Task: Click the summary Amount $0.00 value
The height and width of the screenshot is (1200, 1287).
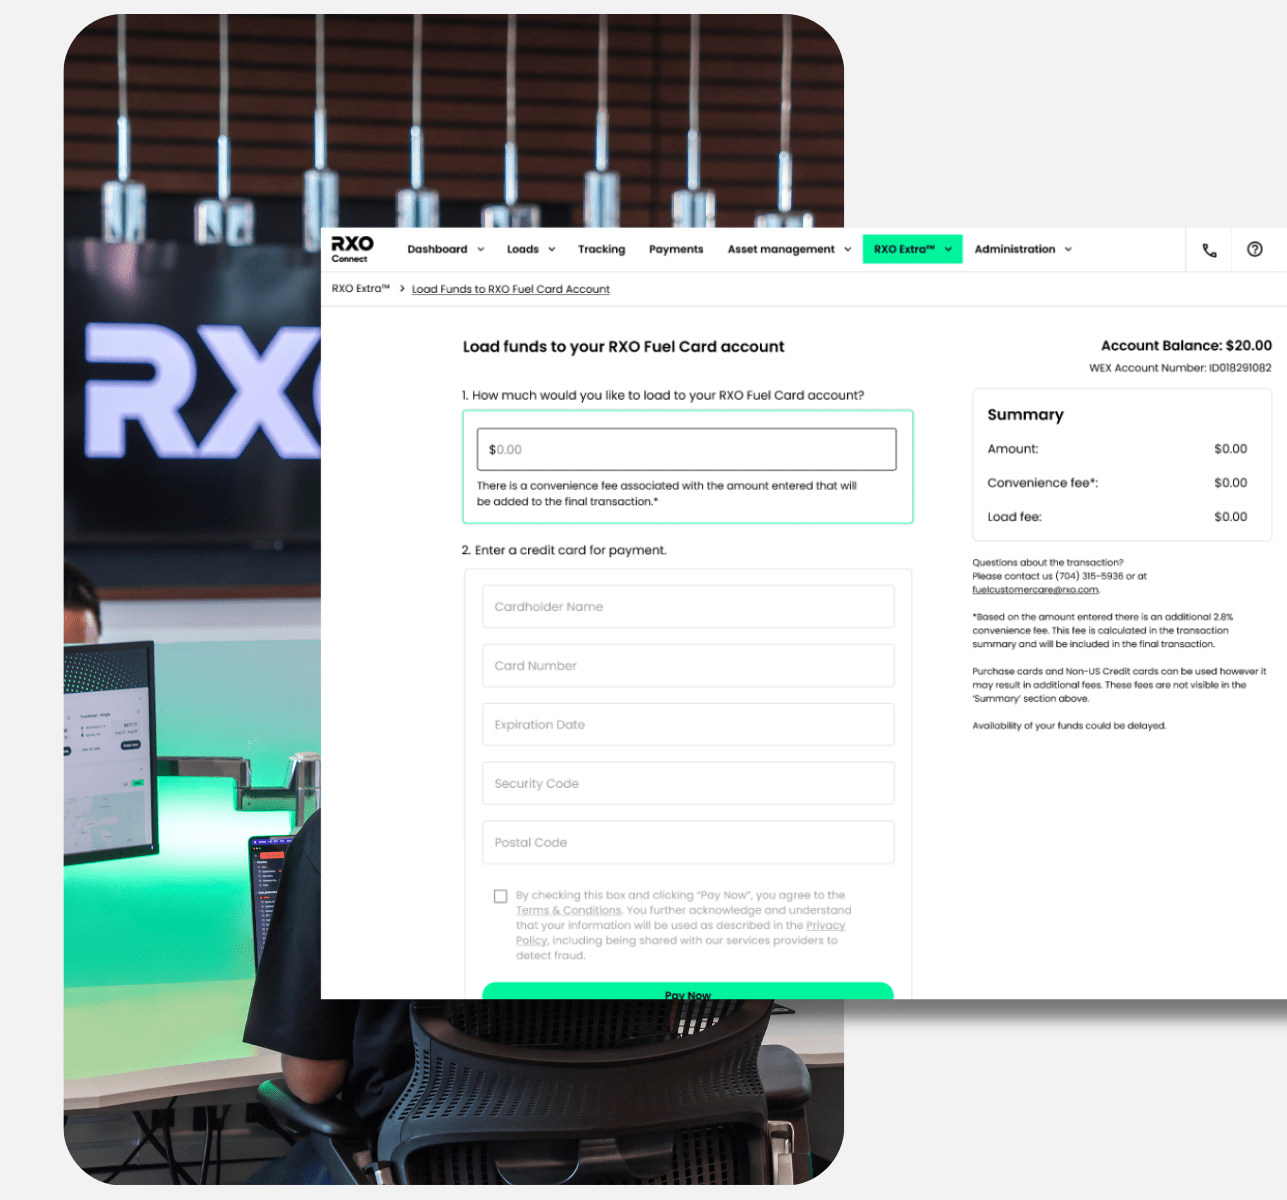Action: (1231, 449)
